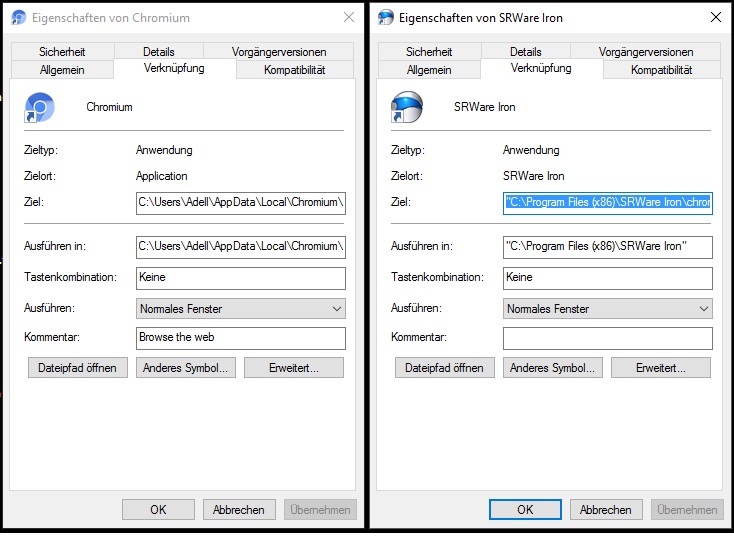Click the 'Chromium' name label beside the icon
This screenshot has height=538, width=734.
tap(110, 107)
